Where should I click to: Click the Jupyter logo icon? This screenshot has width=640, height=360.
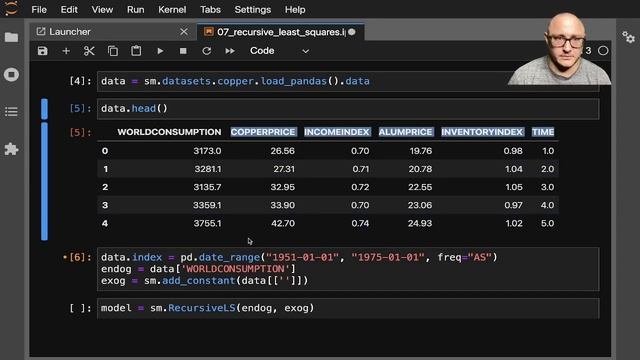(11, 8)
